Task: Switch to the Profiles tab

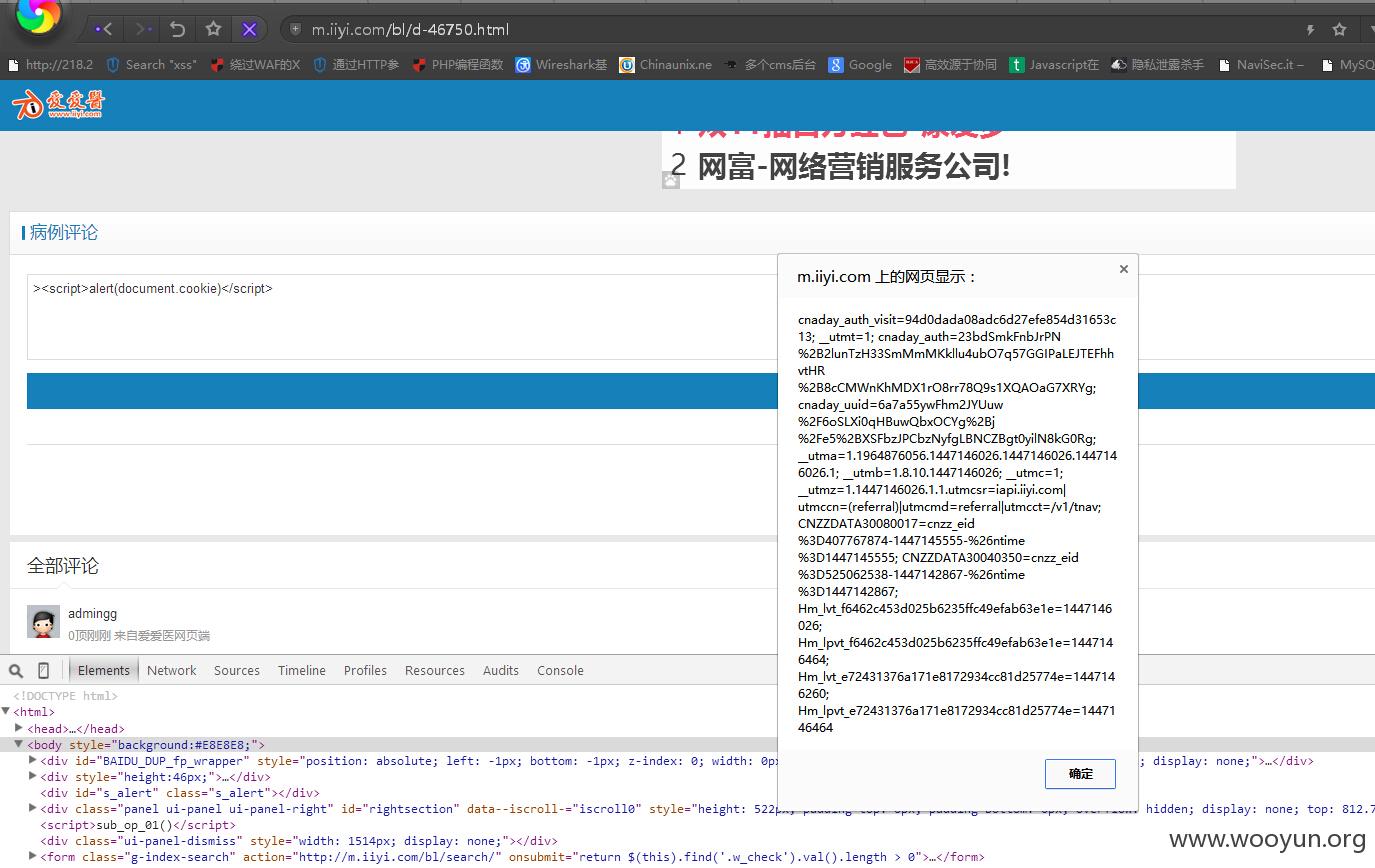Action: tap(365, 670)
